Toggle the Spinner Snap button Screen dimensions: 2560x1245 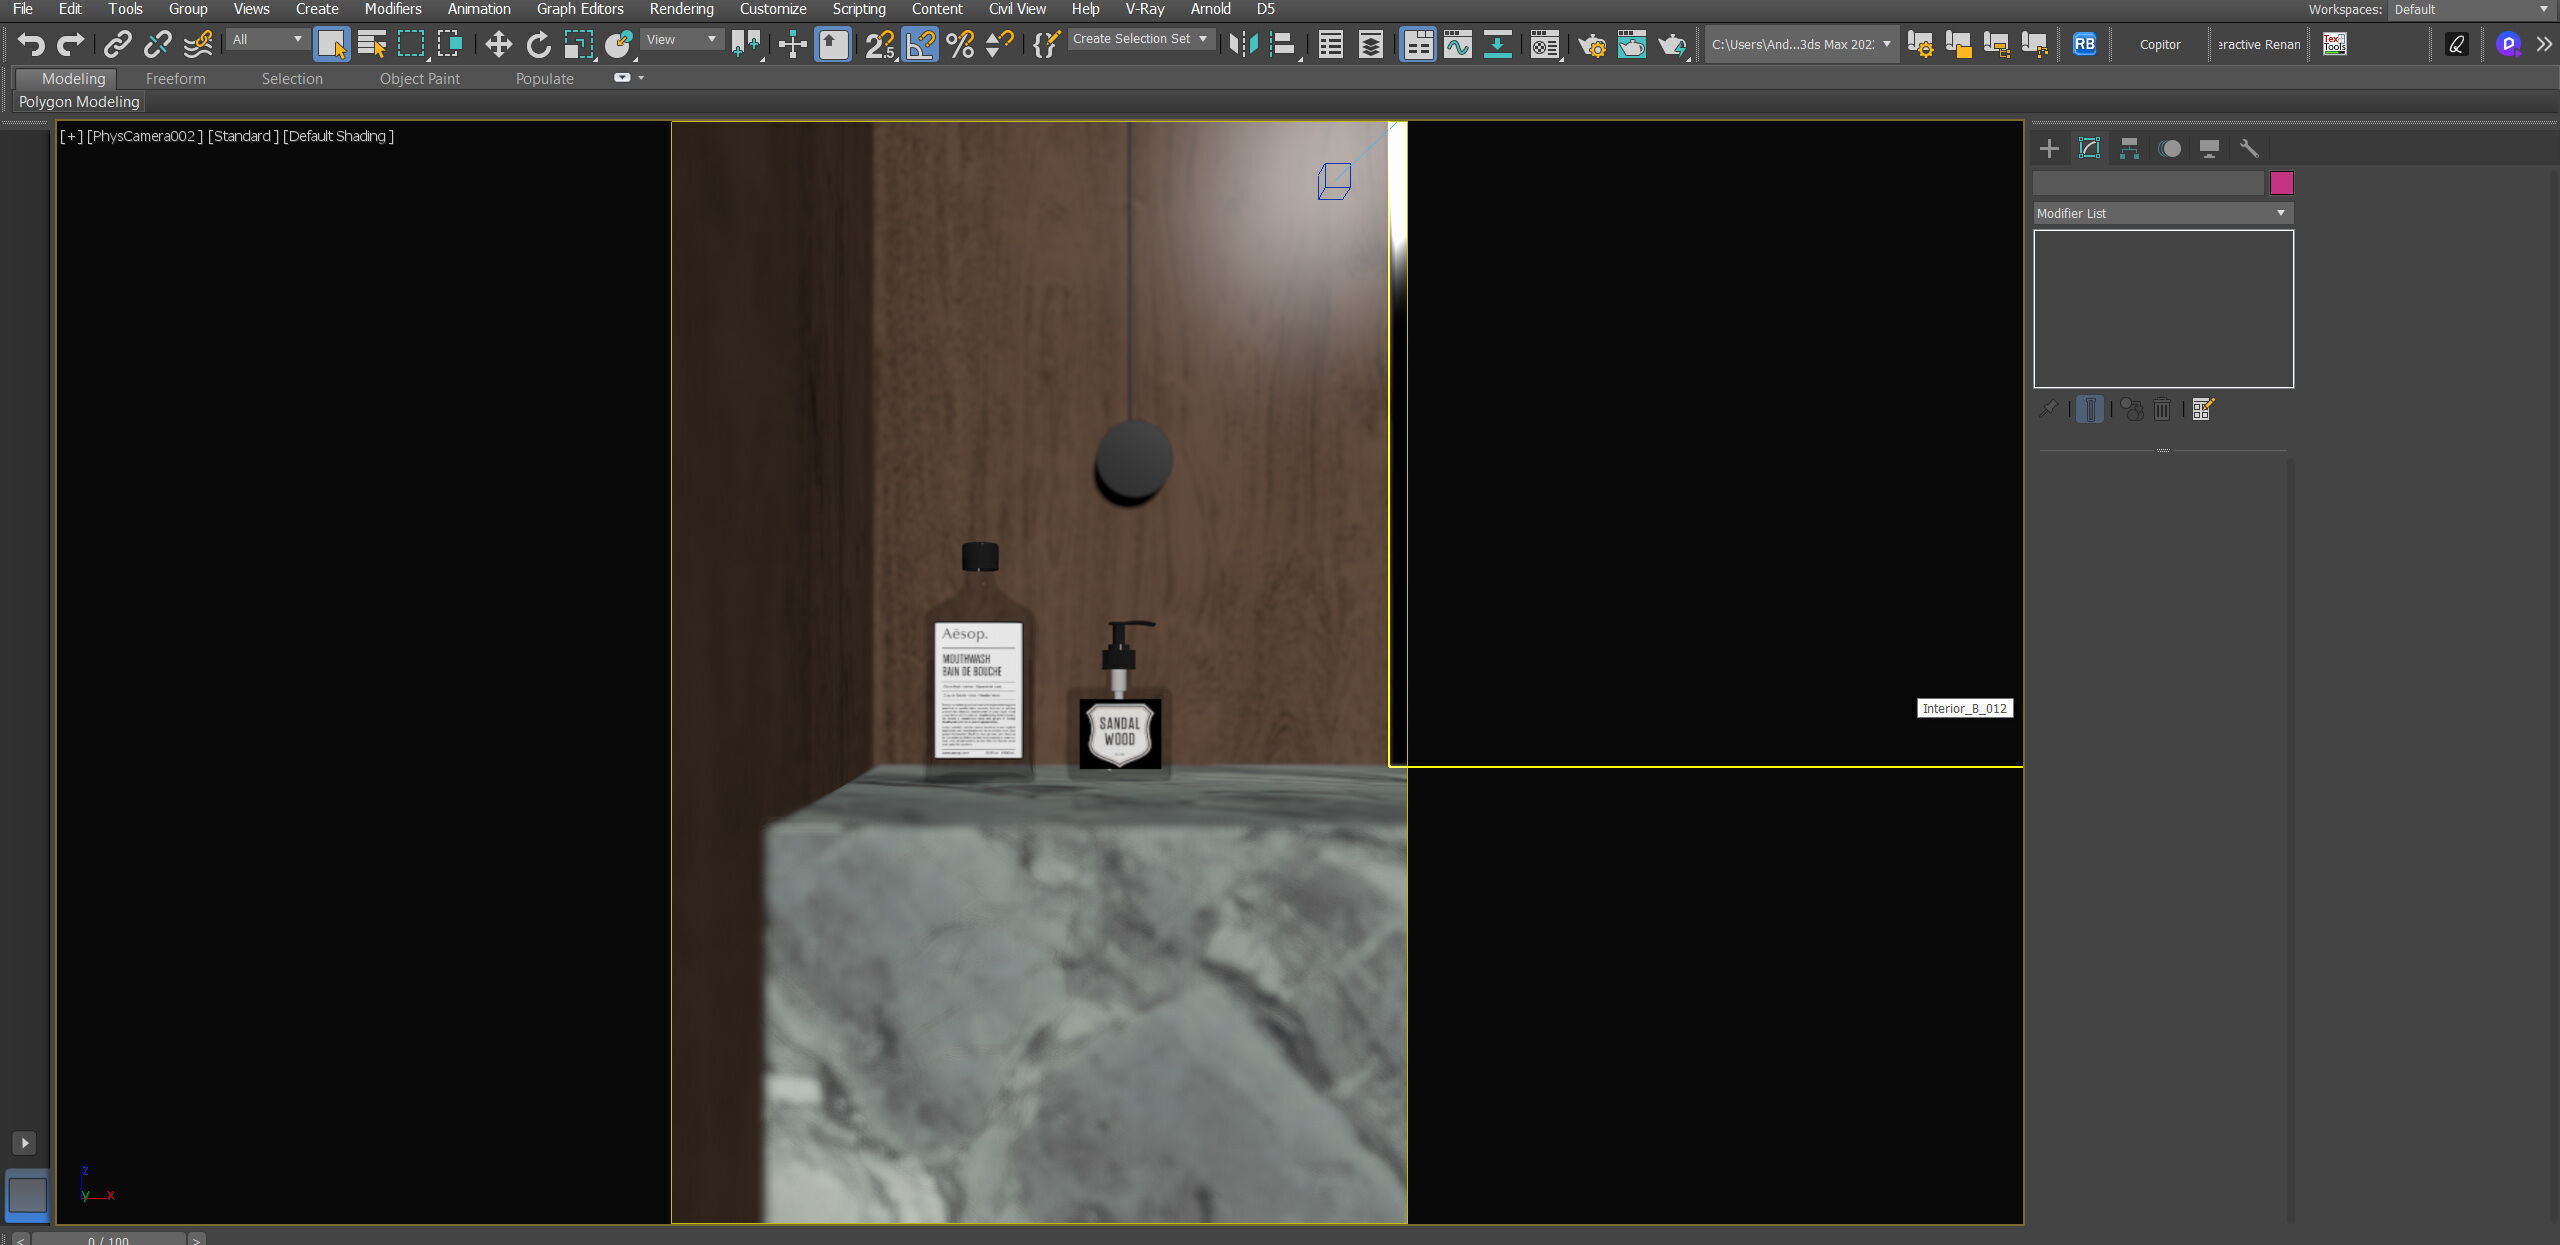click(x=999, y=44)
